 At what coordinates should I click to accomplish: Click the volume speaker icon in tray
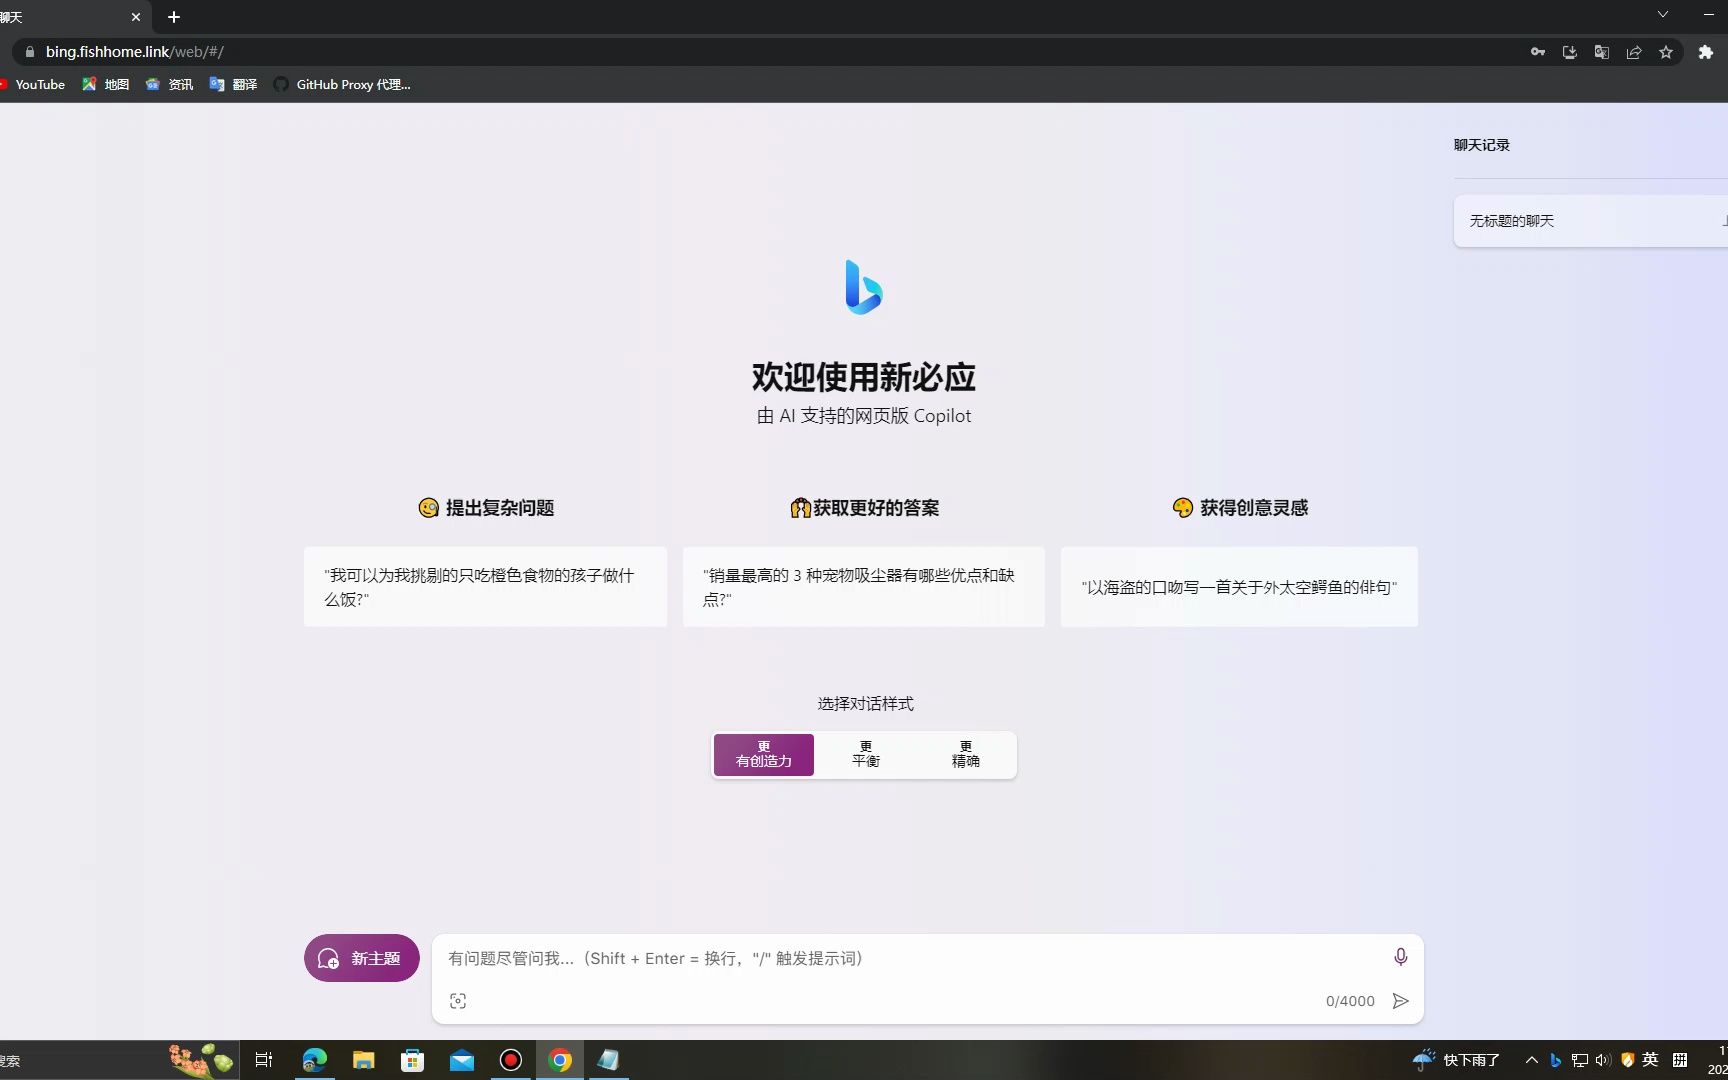1603,1060
